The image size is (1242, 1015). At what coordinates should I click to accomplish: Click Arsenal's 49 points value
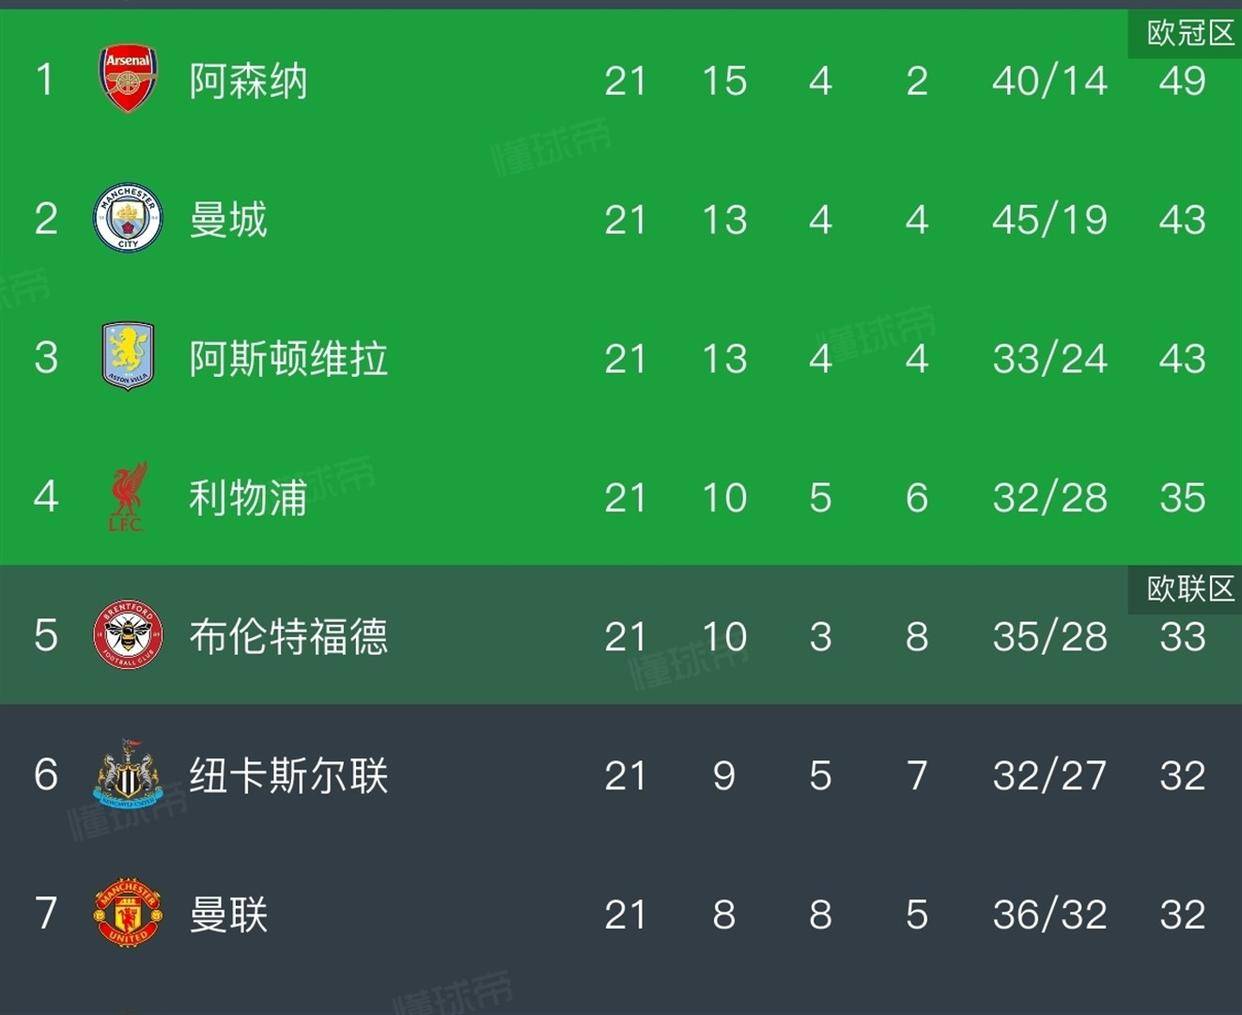click(1182, 81)
